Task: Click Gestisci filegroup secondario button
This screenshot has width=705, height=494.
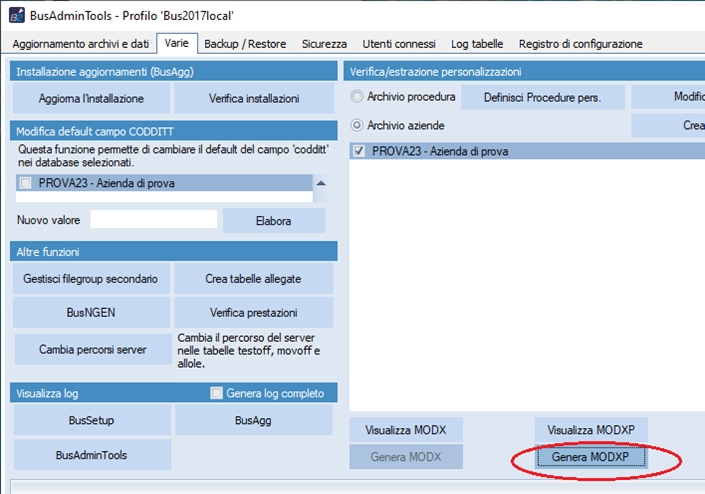Action: click(91, 279)
